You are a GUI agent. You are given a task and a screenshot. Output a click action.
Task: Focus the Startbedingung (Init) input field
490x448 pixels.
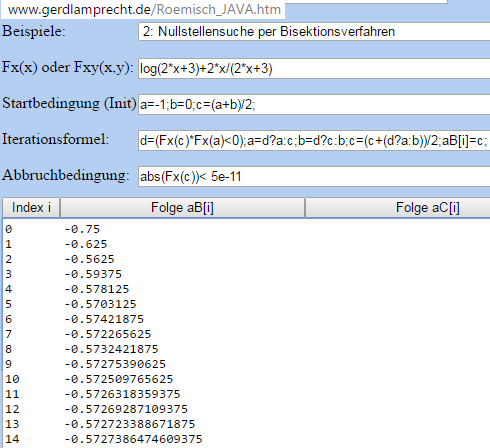[314, 105]
